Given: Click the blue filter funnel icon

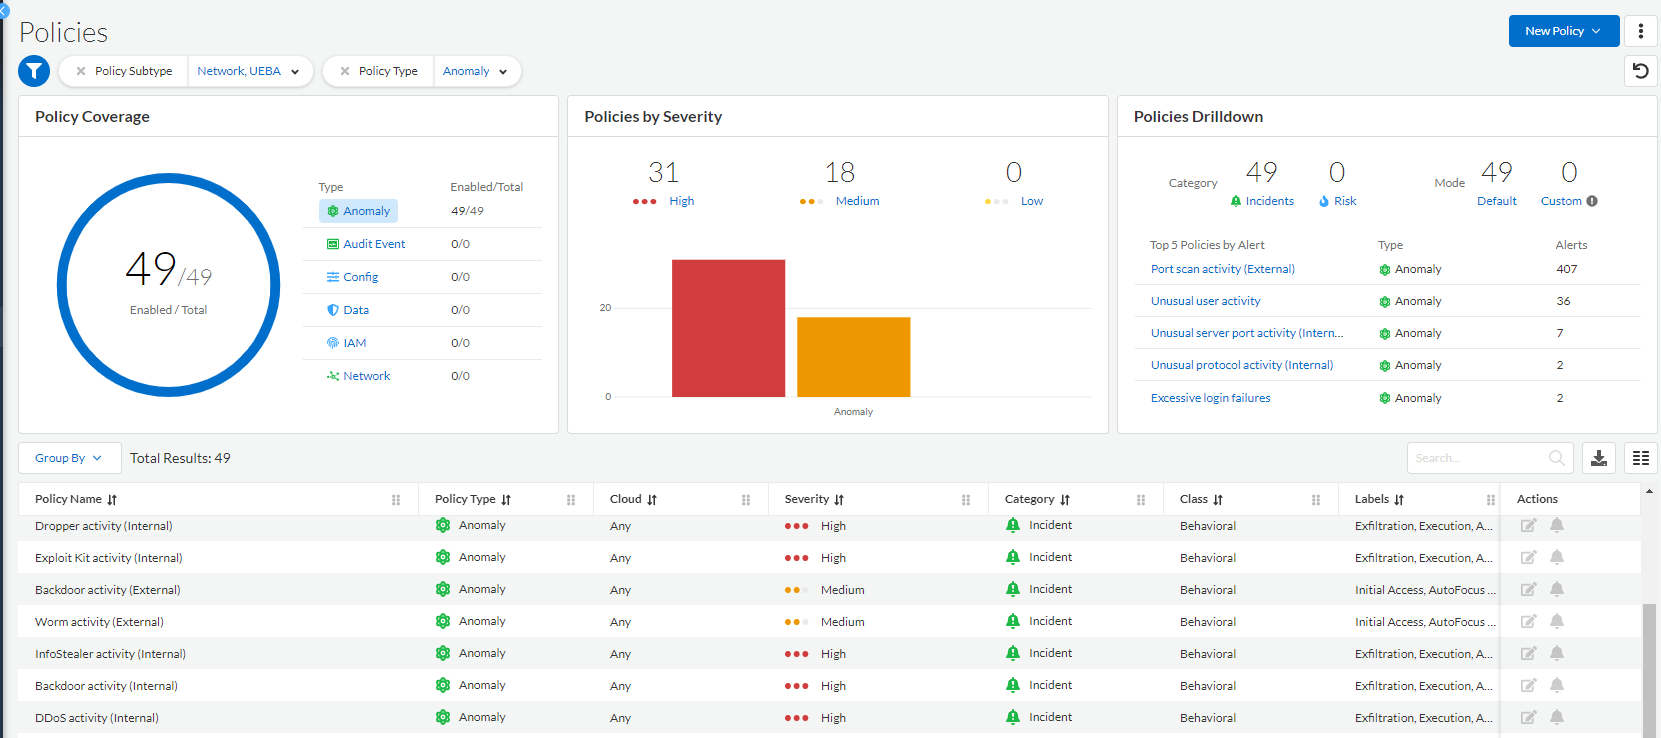Looking at the screenshot, I should (x=34, y=71).
